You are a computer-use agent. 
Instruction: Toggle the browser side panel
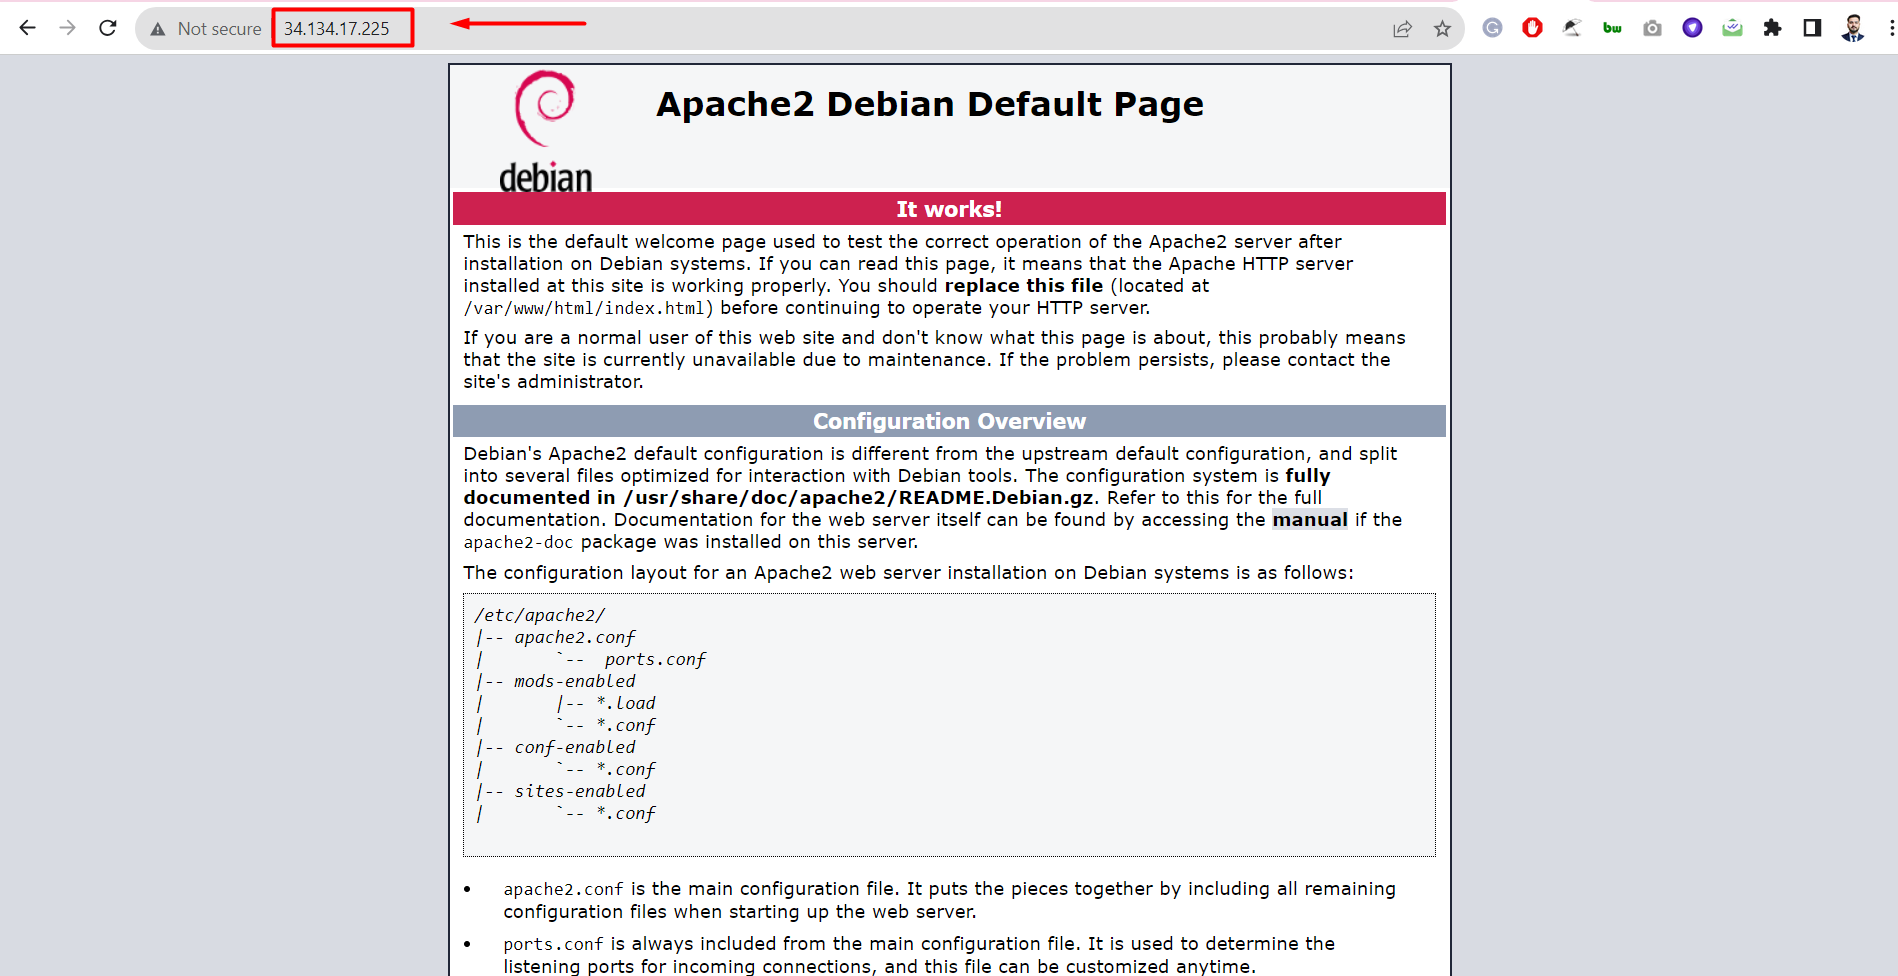tap(1812, 28)
